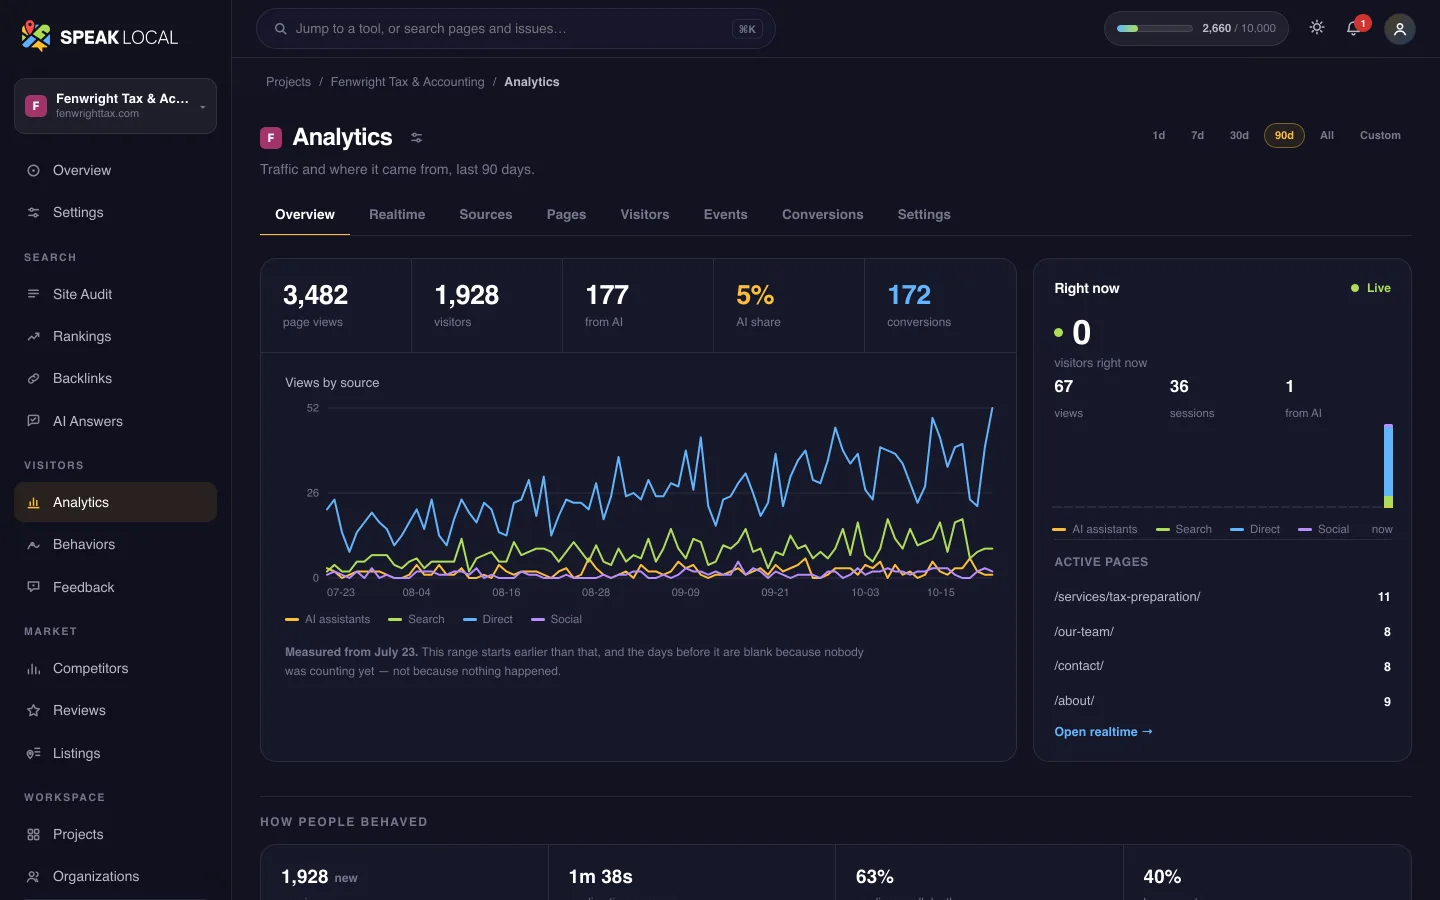Focus the Jump to a tool search field
Image resolution: width=1440 pixels, height=900 pixels.
click(516, 29)
